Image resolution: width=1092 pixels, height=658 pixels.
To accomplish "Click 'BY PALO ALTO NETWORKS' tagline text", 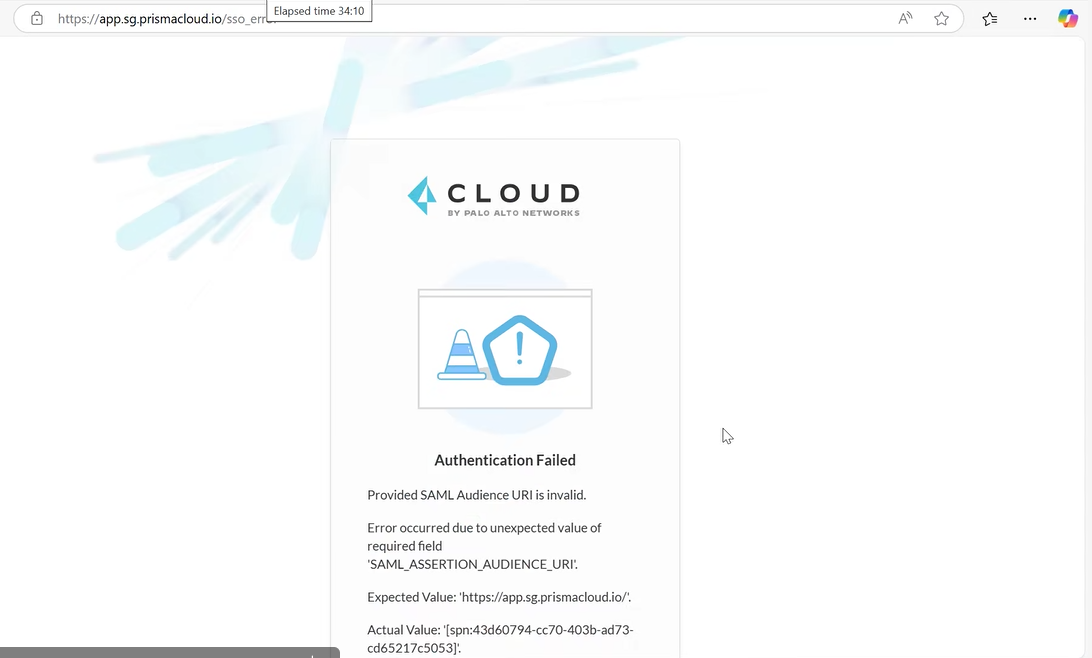I will [x=513, y=213].
